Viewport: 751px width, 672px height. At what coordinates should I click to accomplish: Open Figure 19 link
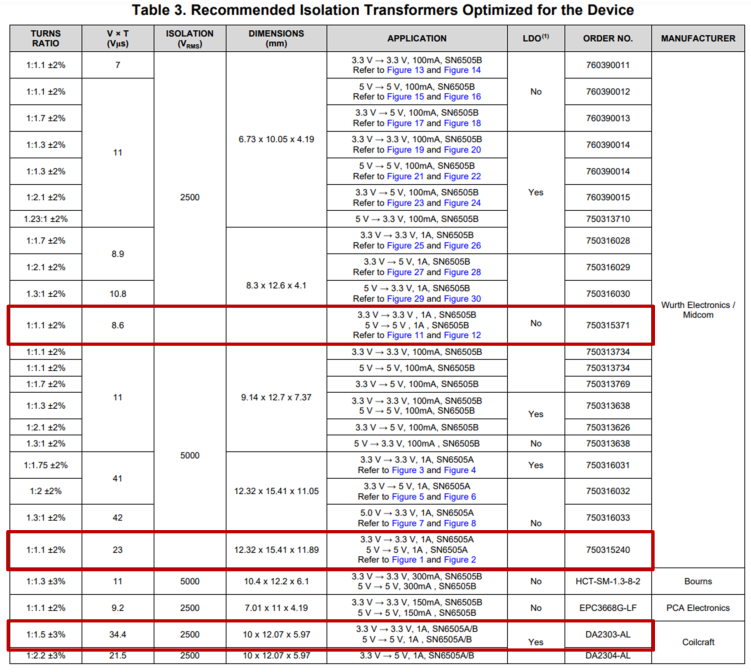[405, 150]
